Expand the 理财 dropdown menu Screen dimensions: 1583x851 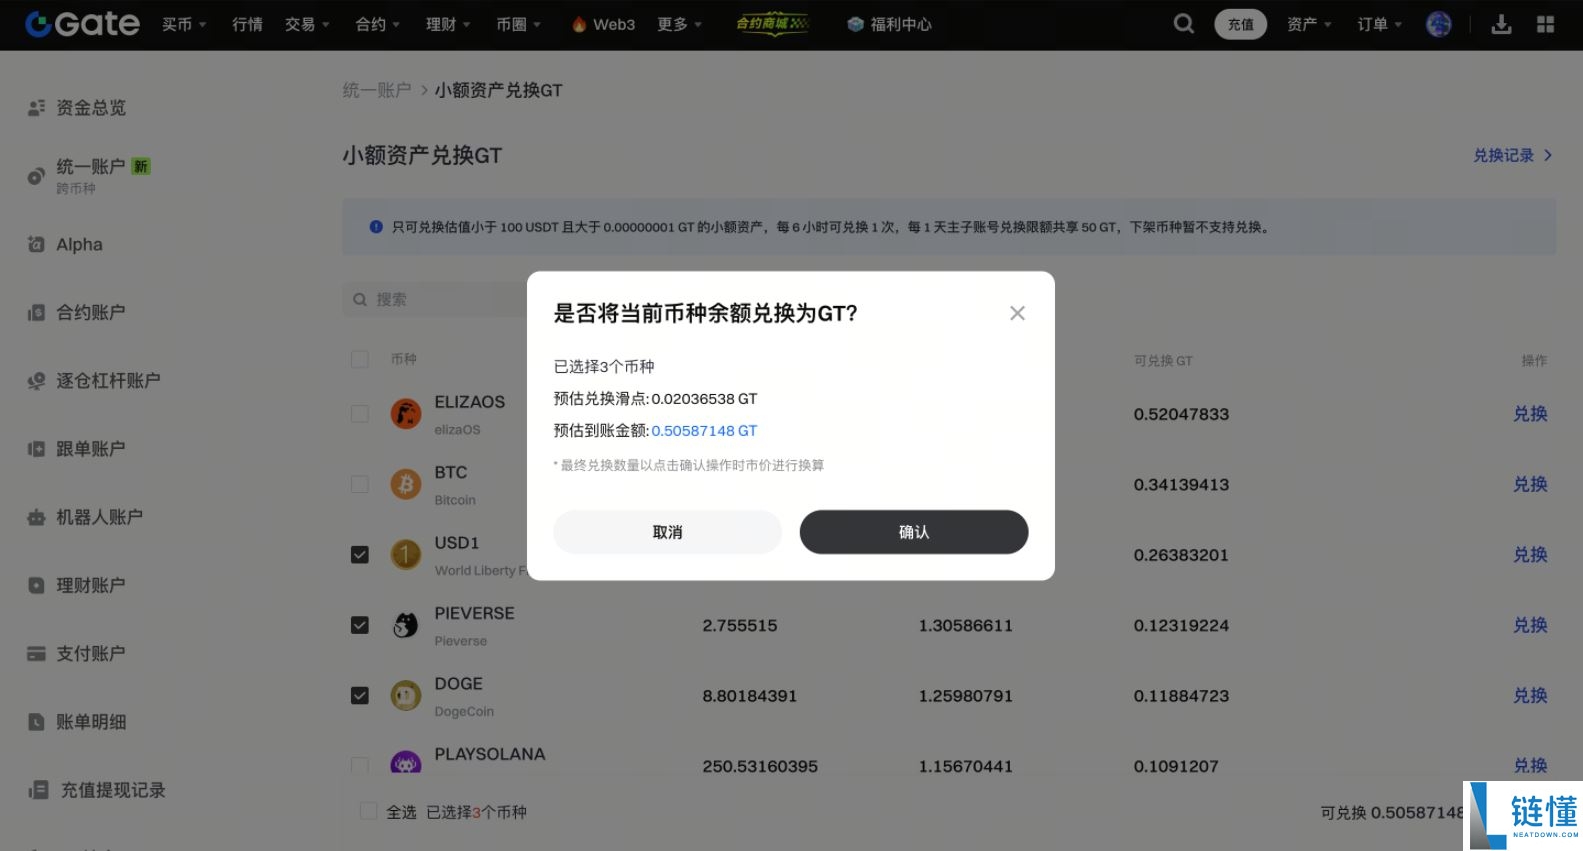(x=448, y=24)
